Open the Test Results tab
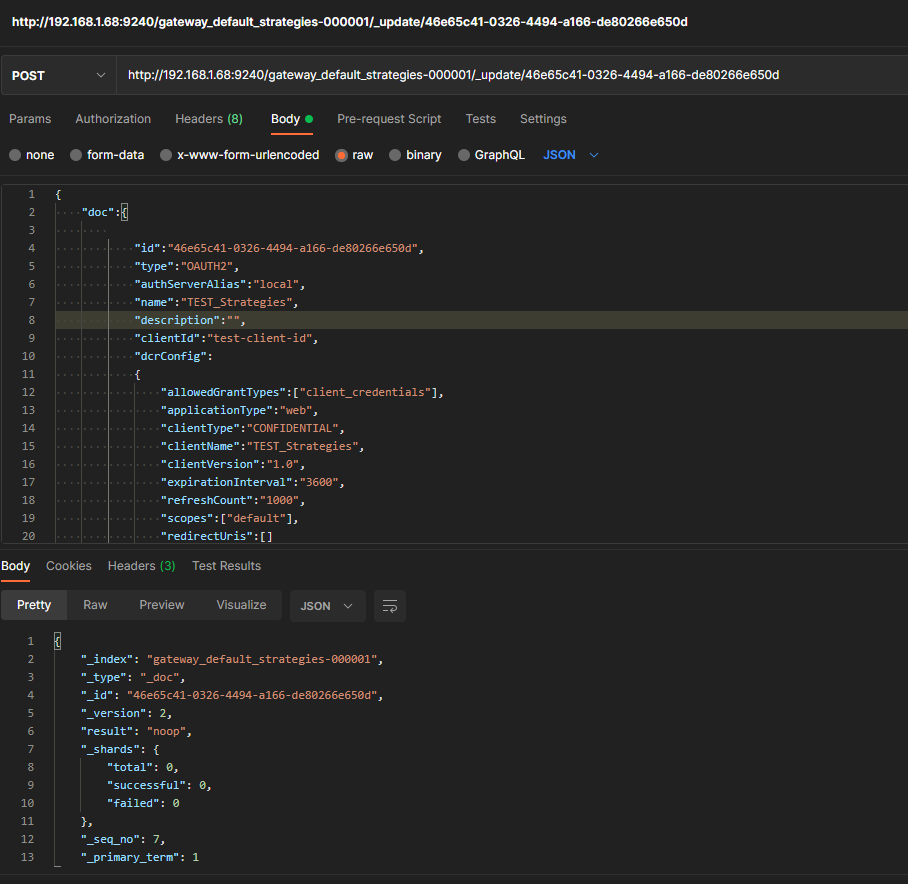This screenshot has height=884, width=908. pos(226,566)
